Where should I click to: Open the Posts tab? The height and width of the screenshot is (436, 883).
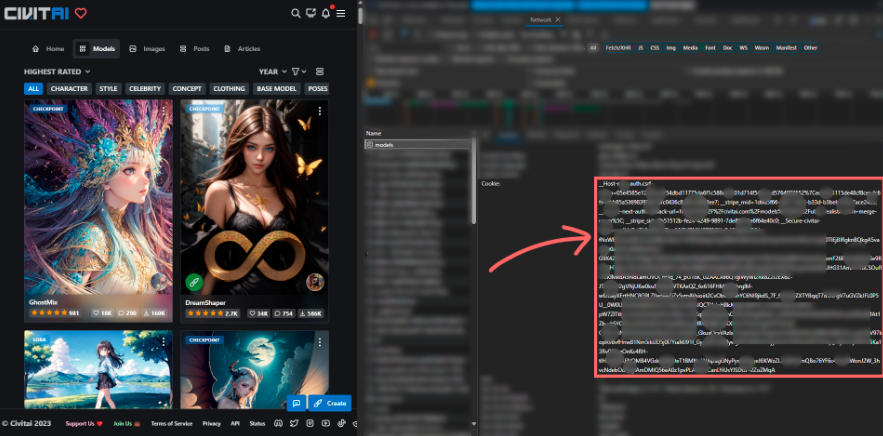coord(194,49)
